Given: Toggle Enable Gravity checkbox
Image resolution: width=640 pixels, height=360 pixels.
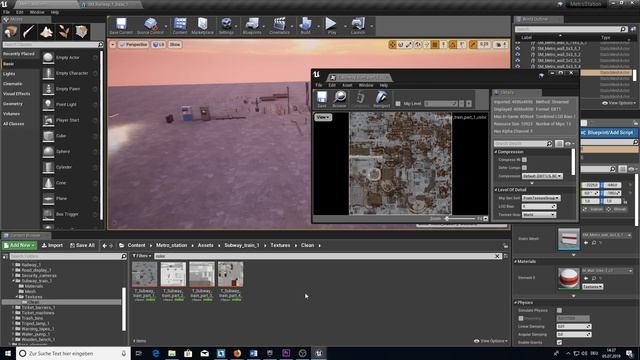Looking at the screenshot, I should 559,342.
